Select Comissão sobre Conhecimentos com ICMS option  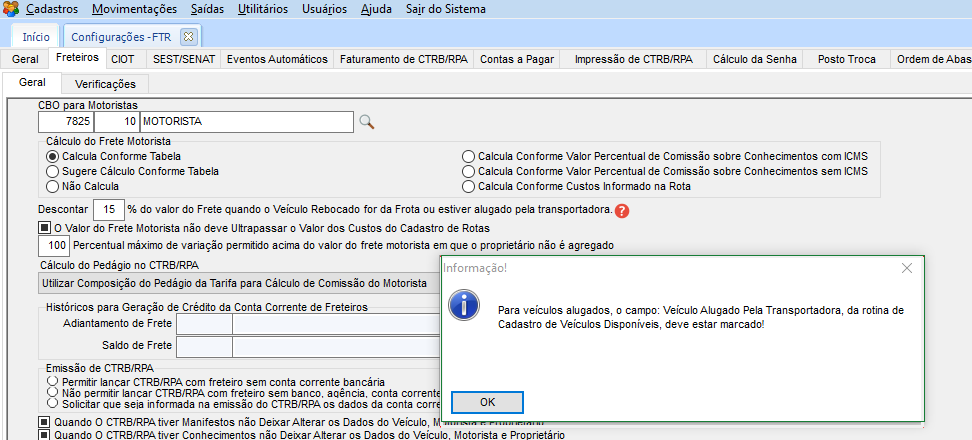(469, 156)
